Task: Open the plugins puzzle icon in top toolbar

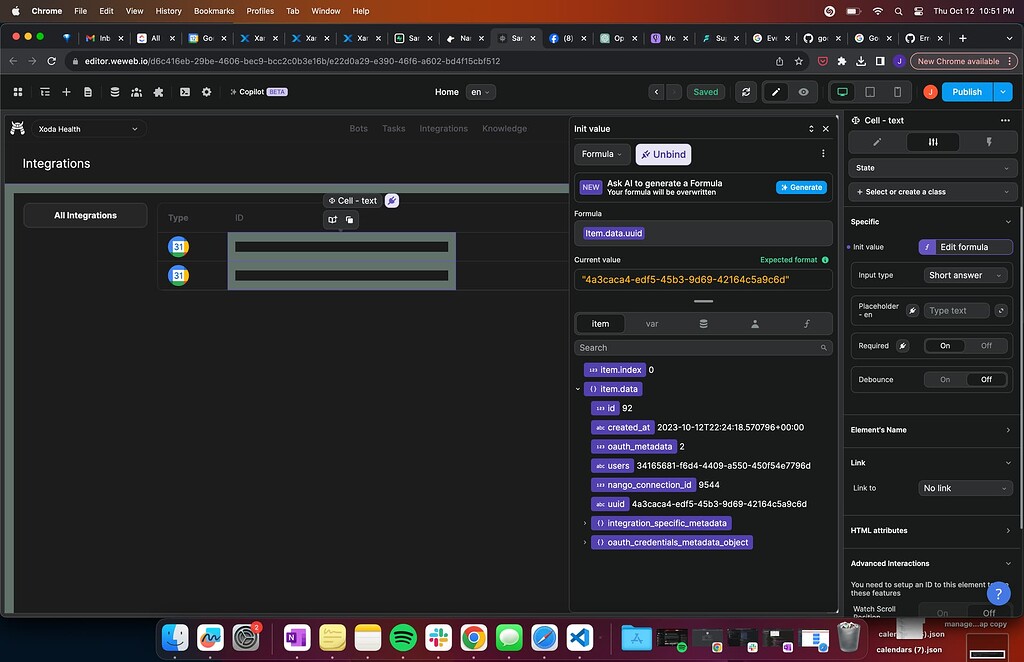Action: point(158,91)
